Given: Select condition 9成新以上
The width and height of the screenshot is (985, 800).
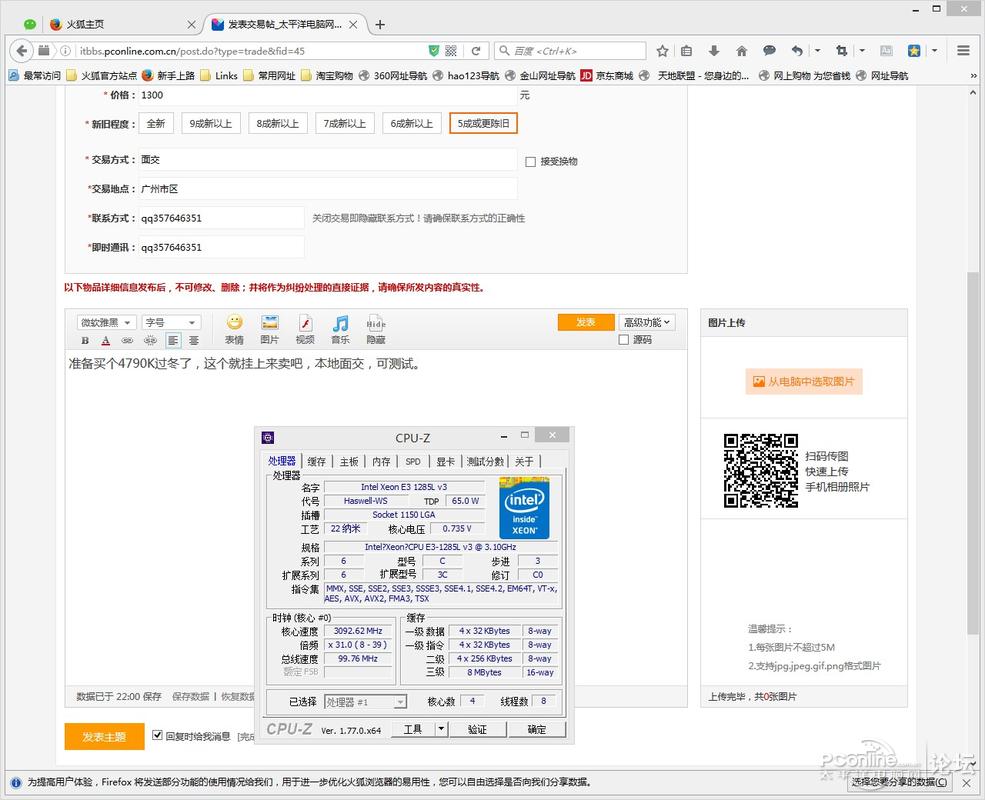Looking at the screenshot, I should (210, 124).
